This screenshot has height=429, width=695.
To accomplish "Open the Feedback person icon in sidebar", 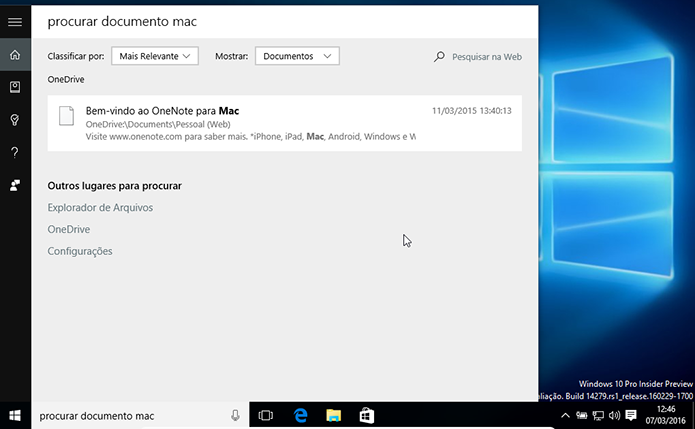I will tap(15, 185).
